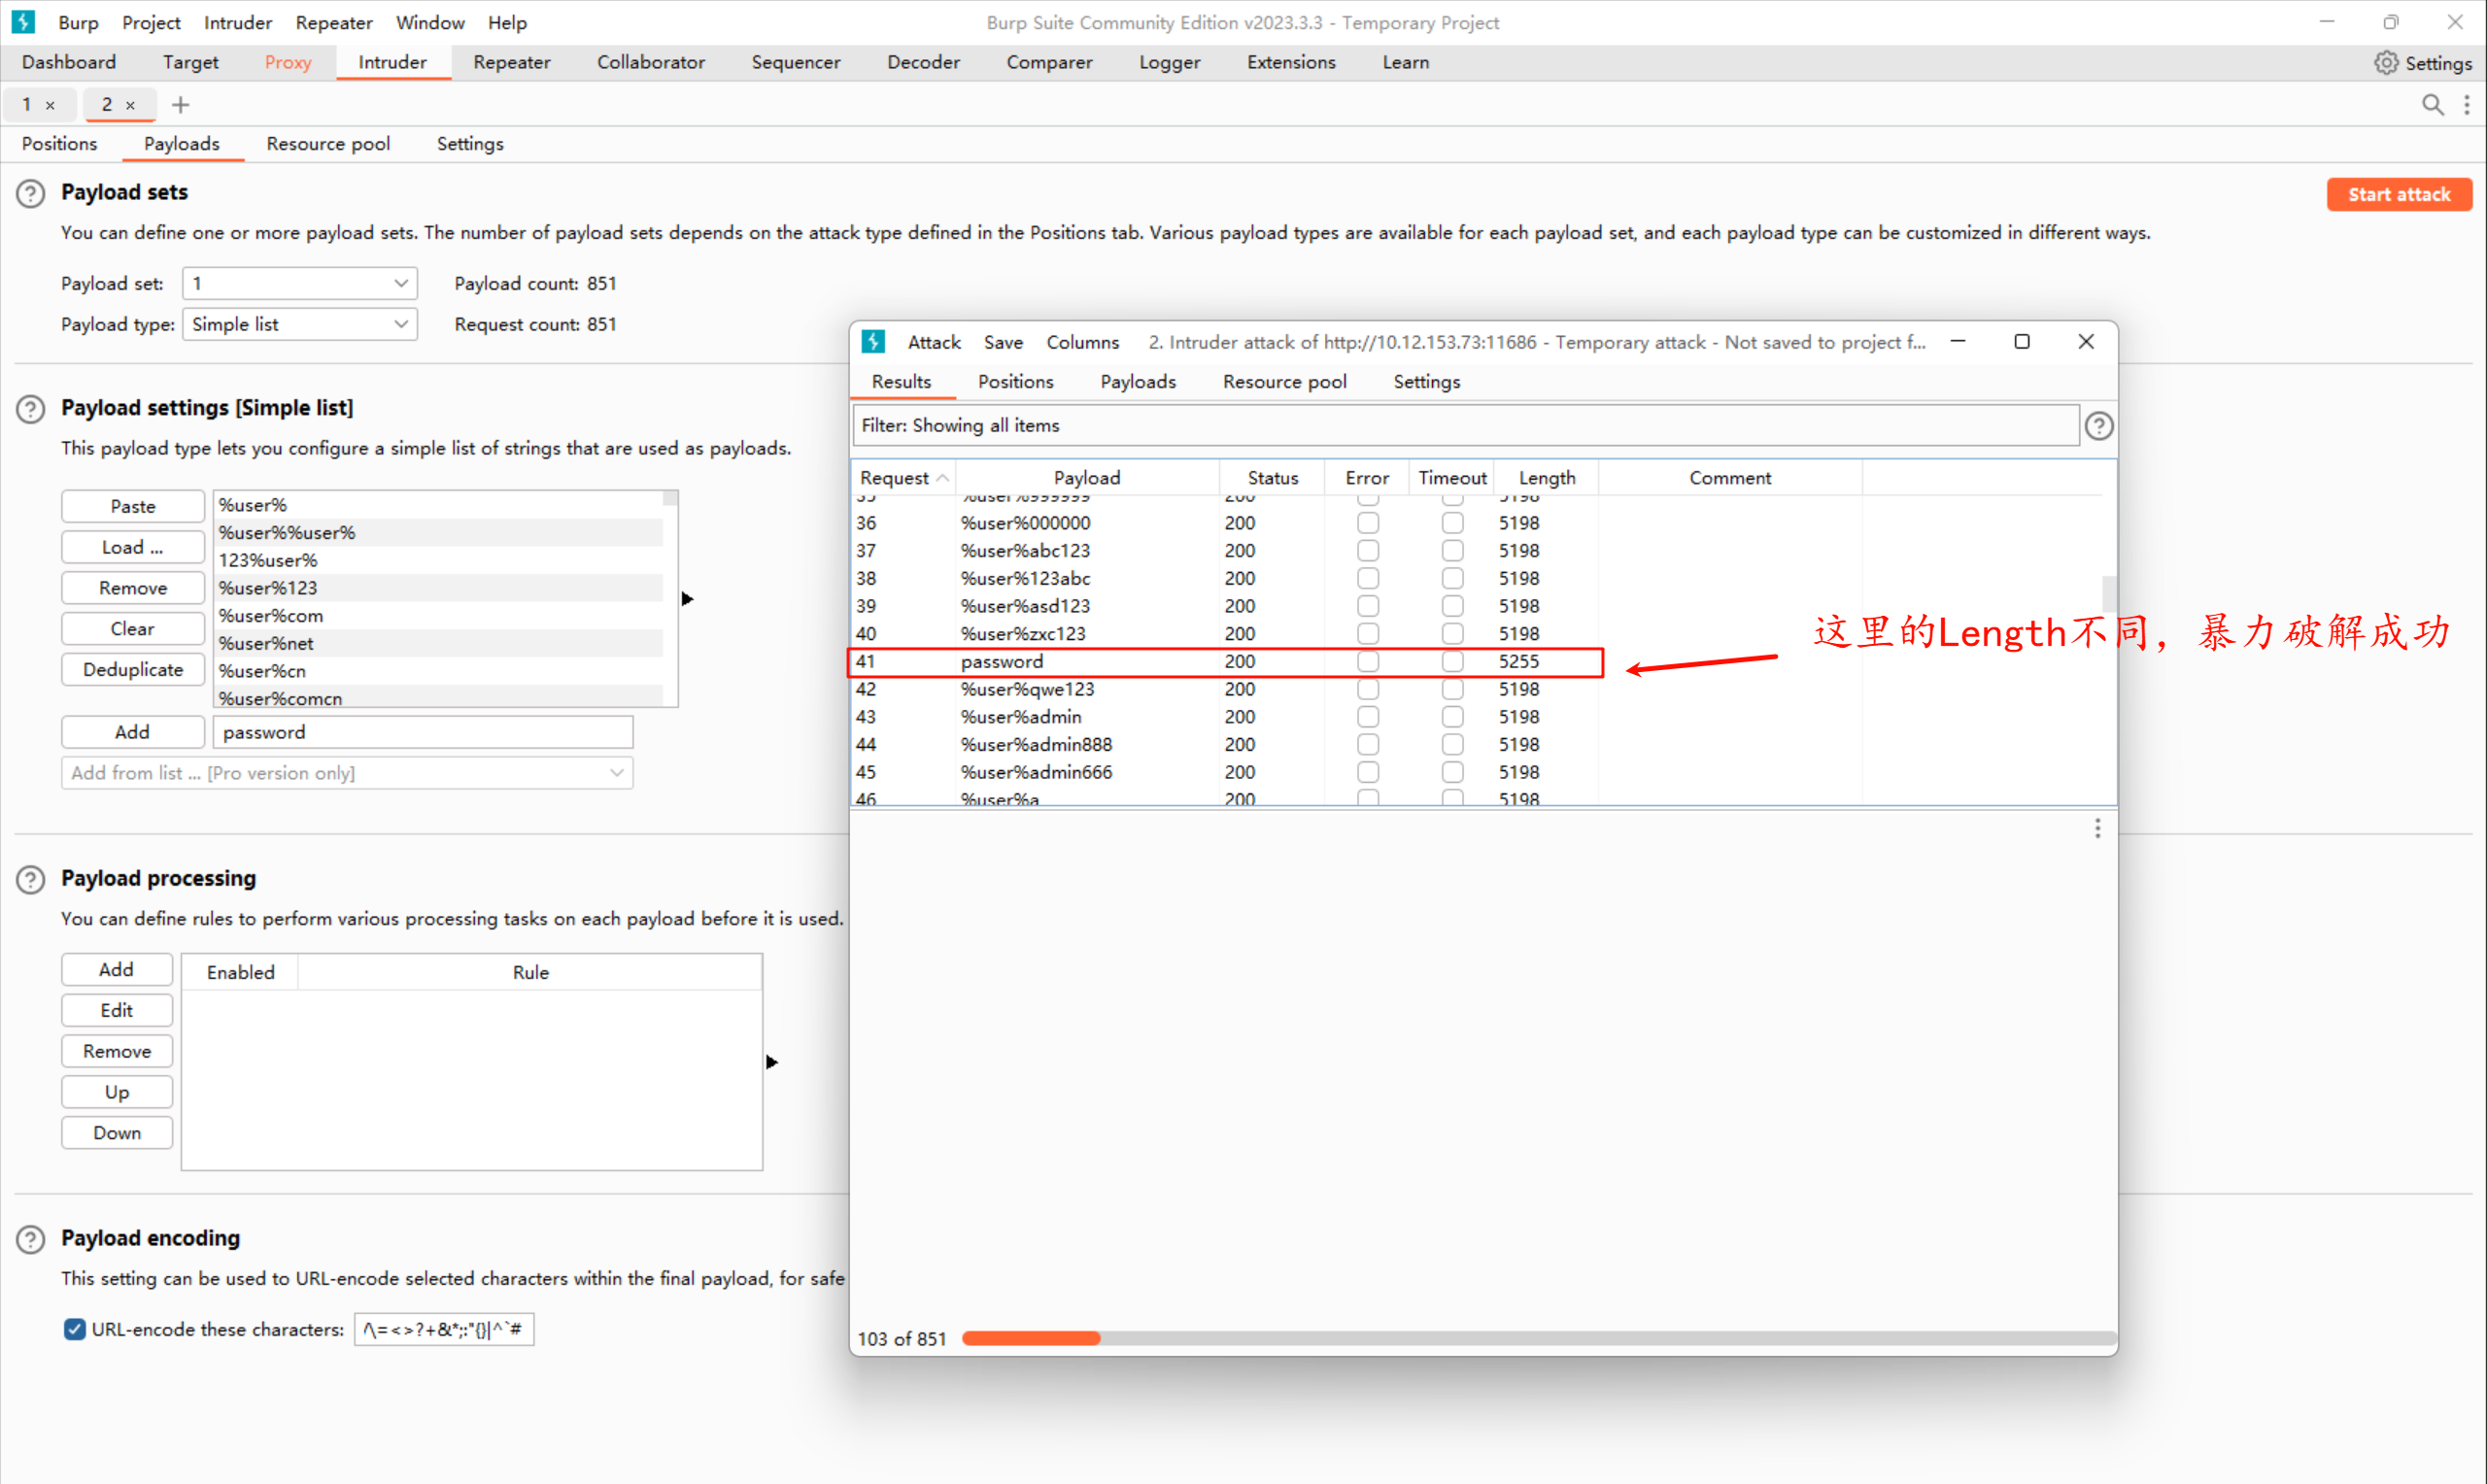This screenshot has height=1484, width=2487.
Task: Tick the Timeout checkbox for request 36
Action: click(x=1452, y=523)
